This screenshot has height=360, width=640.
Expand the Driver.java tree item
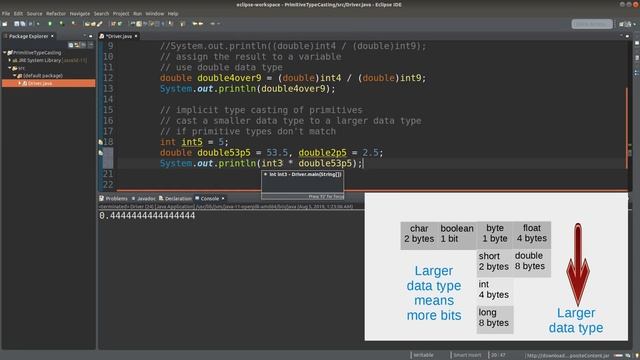(x=19, y=83)
